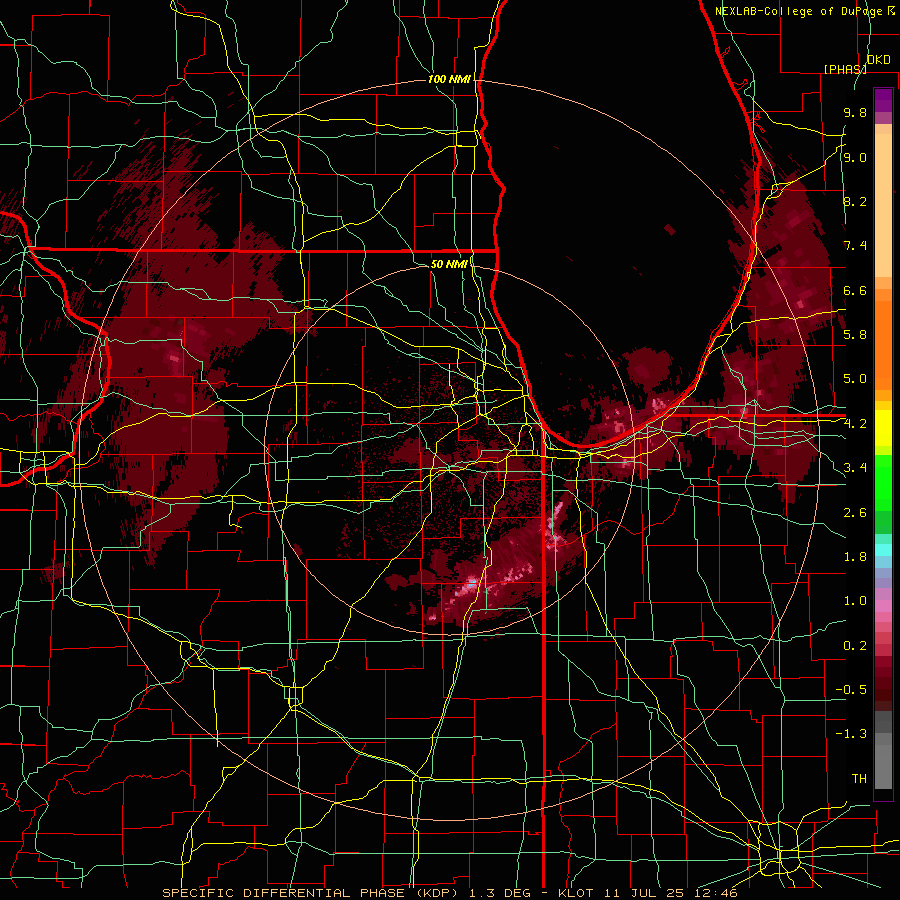The width and height of the screenshot is (900, 900).
Task: Click the 50 NMI range ring label
Action: pos(449,264)
